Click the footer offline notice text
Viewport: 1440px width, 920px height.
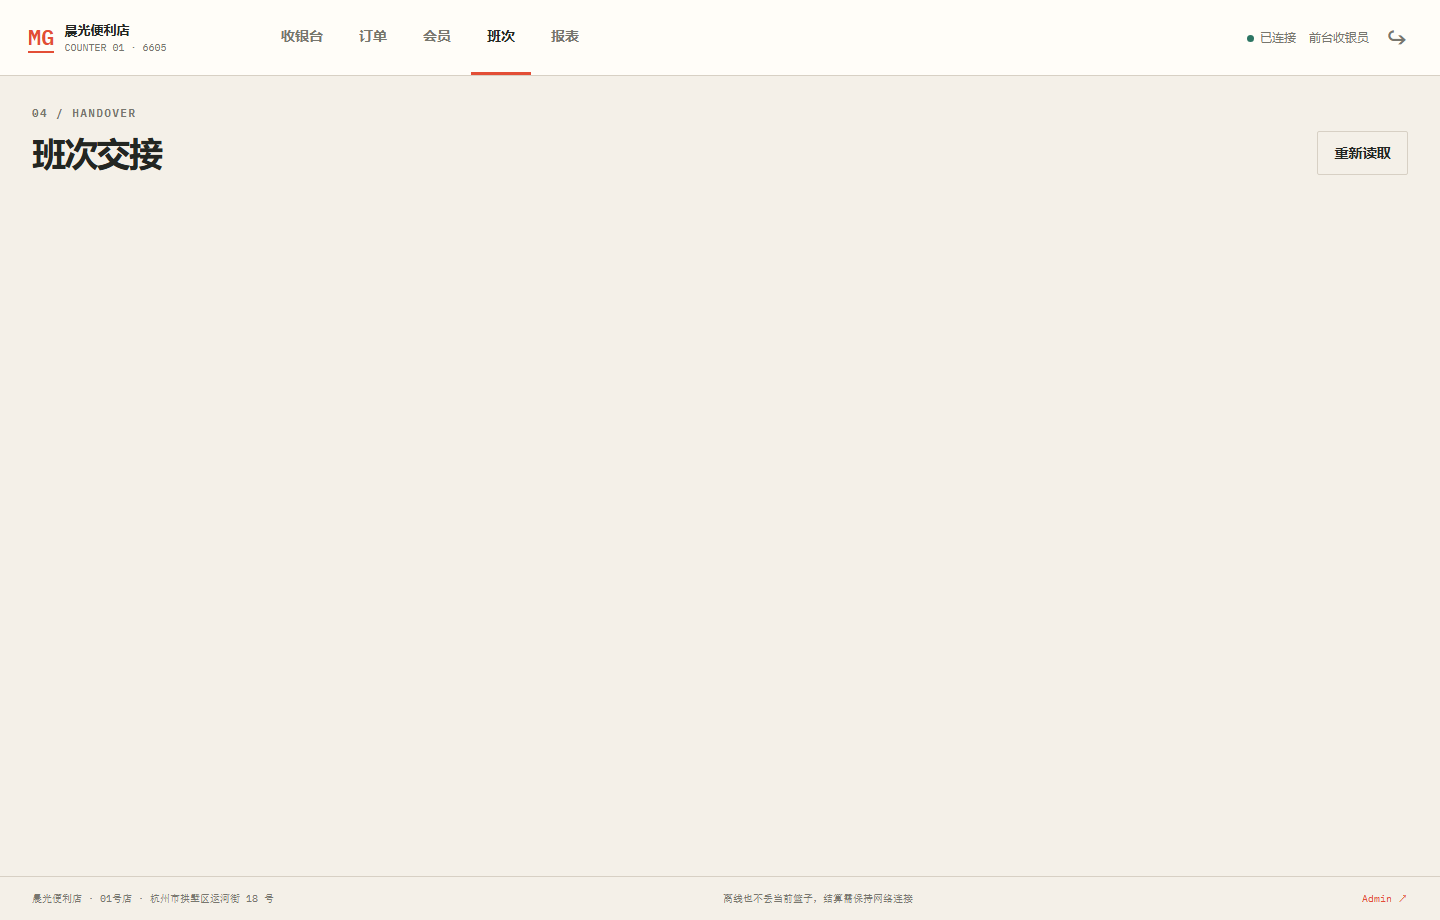point(818,899)
